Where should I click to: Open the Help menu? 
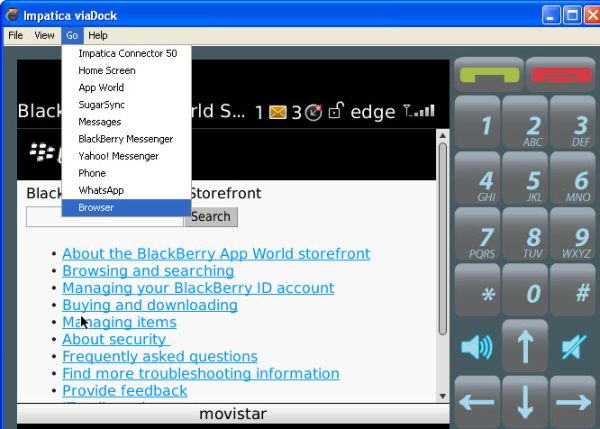coord(98,35)
